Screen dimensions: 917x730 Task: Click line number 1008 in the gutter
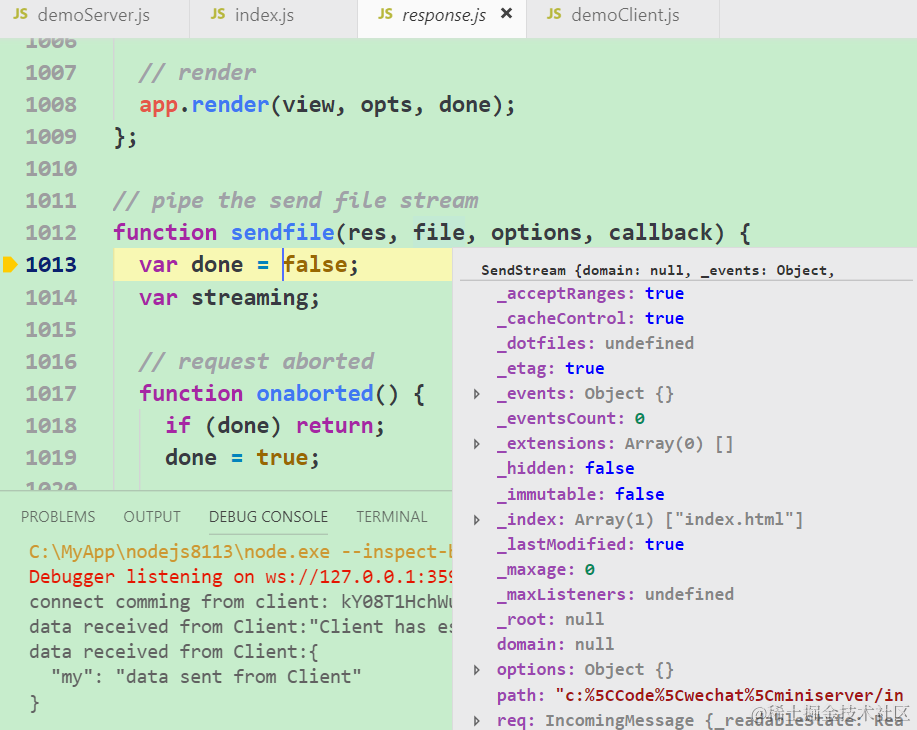pos(51,105)
